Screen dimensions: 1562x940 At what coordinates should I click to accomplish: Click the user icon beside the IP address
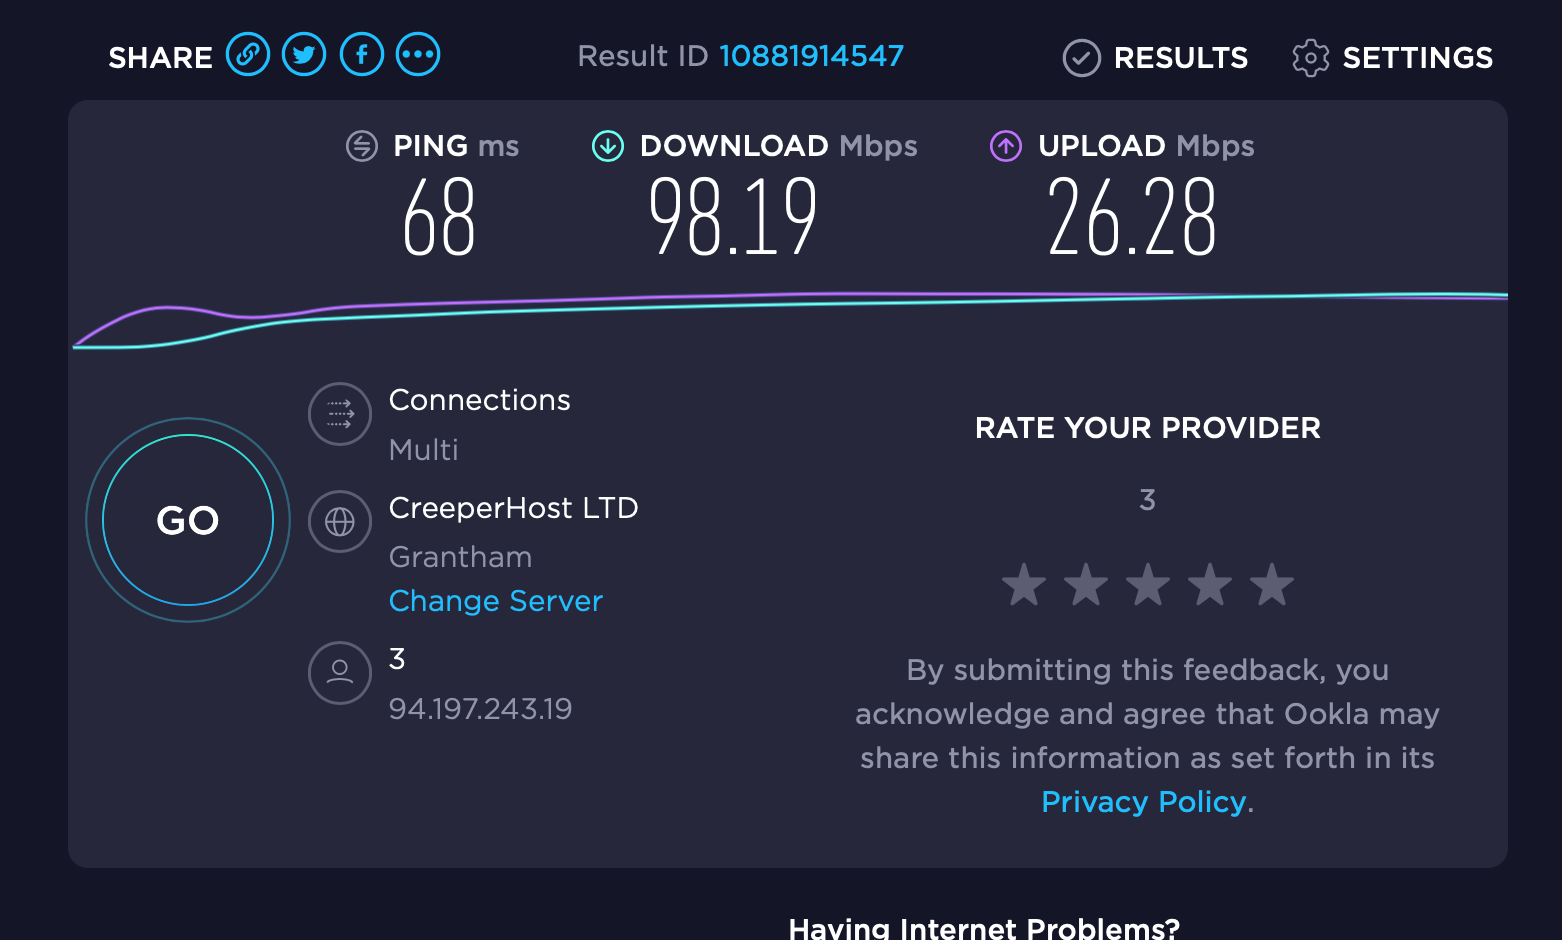click(339, 673)
